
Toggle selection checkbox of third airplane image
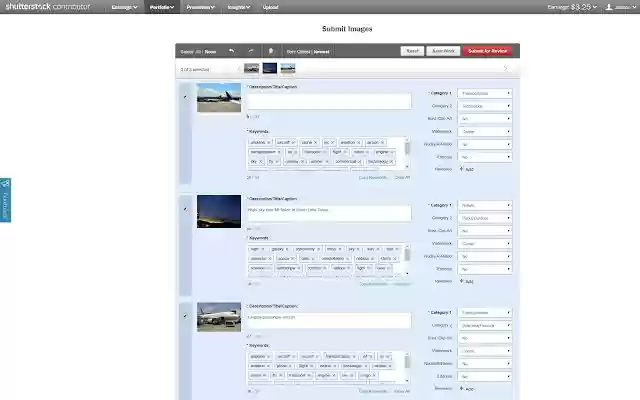click(x=185, y=316)
